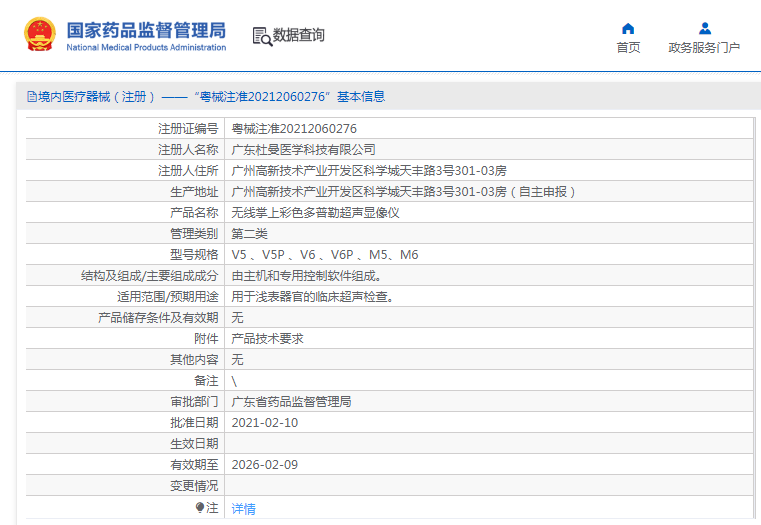Select 用于浅表器官的临床超声检查 text
This screenshot has width=761, height=525.
point(313,296)
